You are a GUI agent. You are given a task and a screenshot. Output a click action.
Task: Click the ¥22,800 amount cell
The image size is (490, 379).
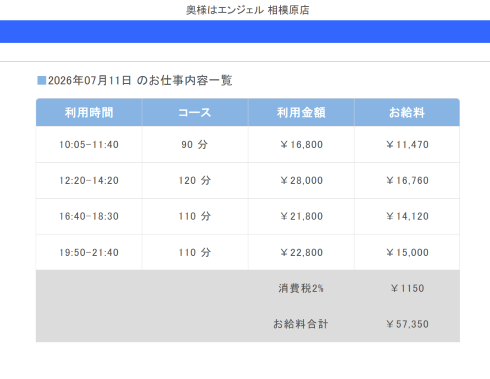tap(301, 252)
